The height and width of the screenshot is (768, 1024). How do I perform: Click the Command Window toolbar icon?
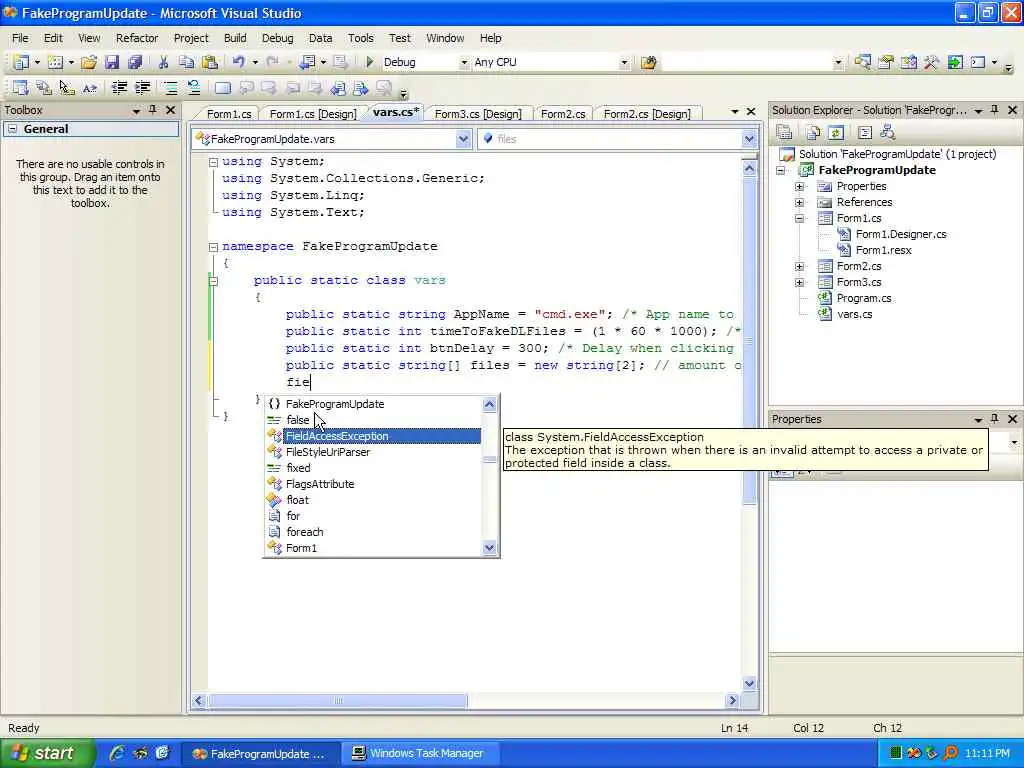tap(978, 62)
